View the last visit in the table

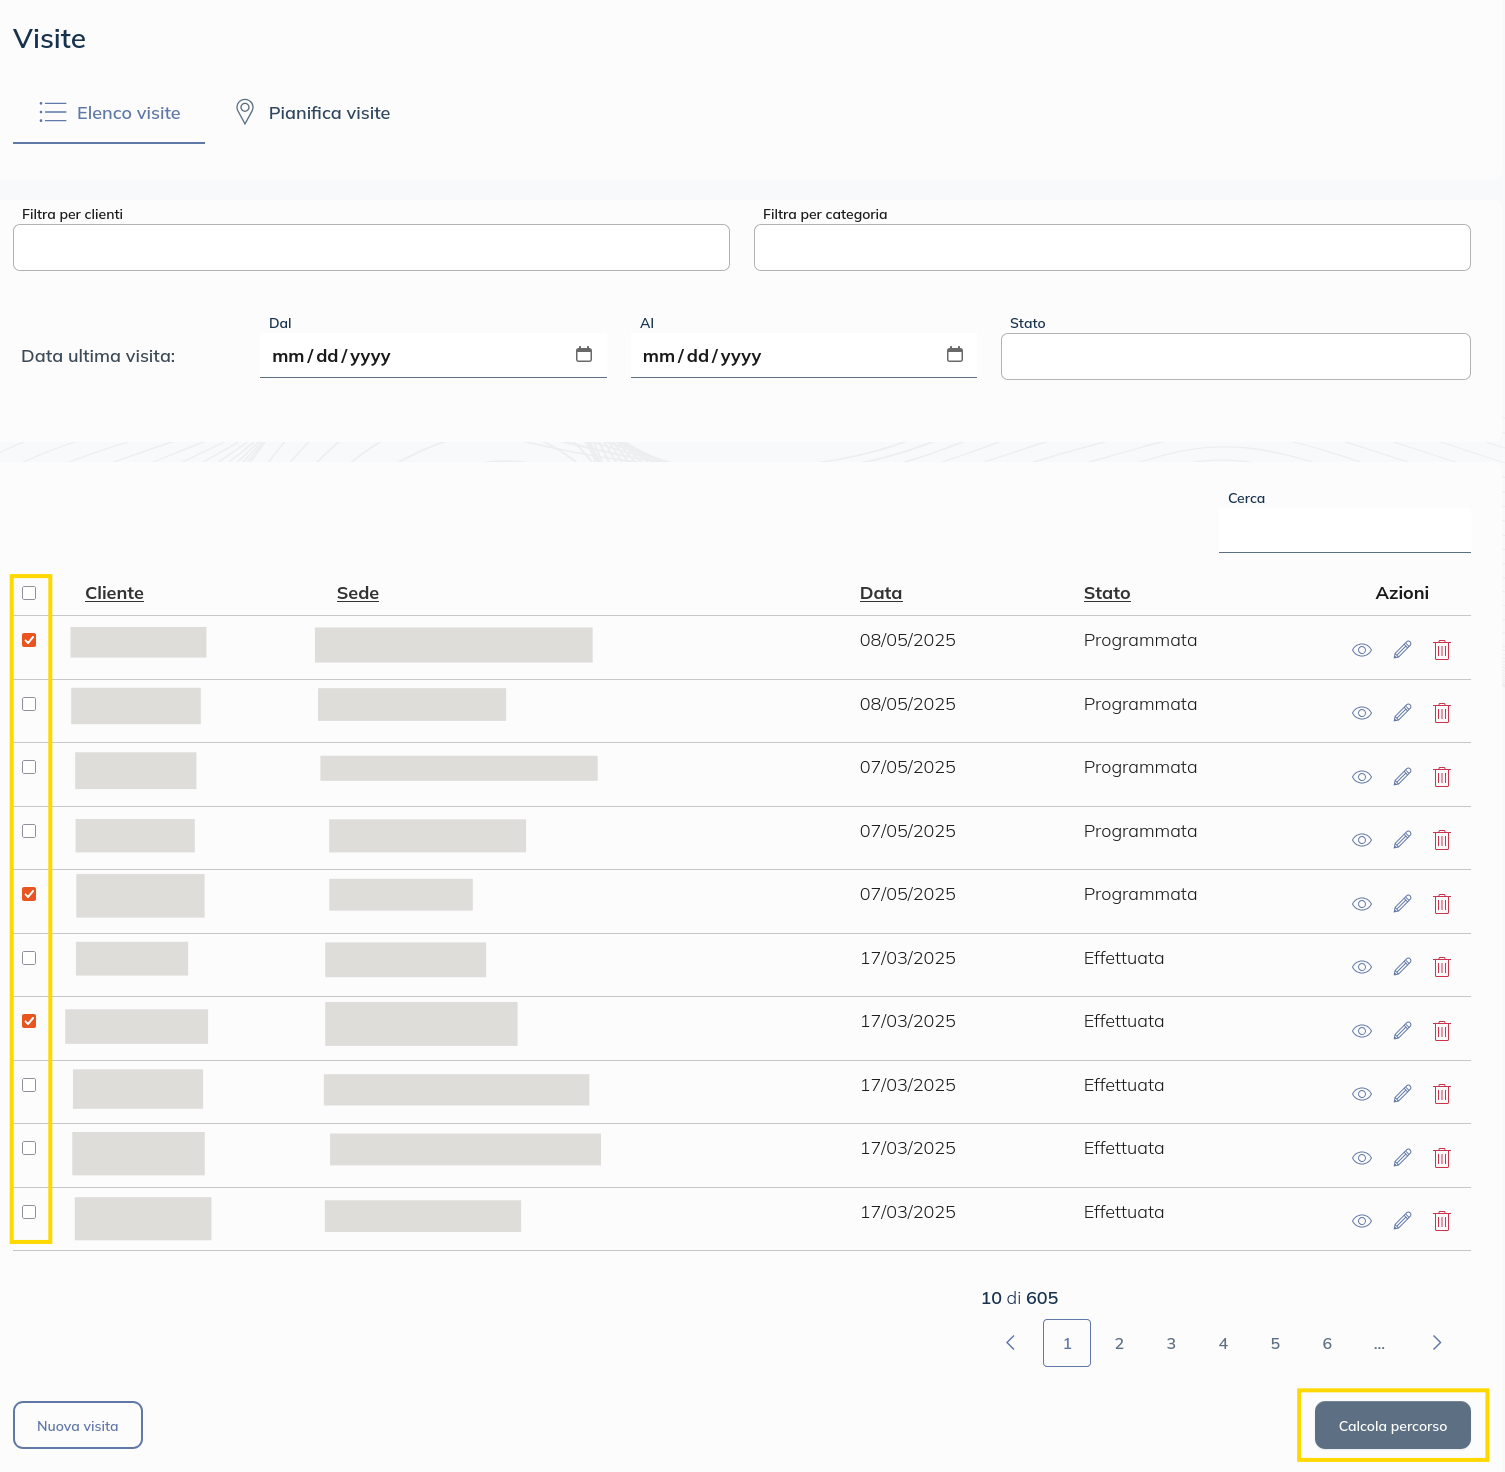[1361, 1221]
